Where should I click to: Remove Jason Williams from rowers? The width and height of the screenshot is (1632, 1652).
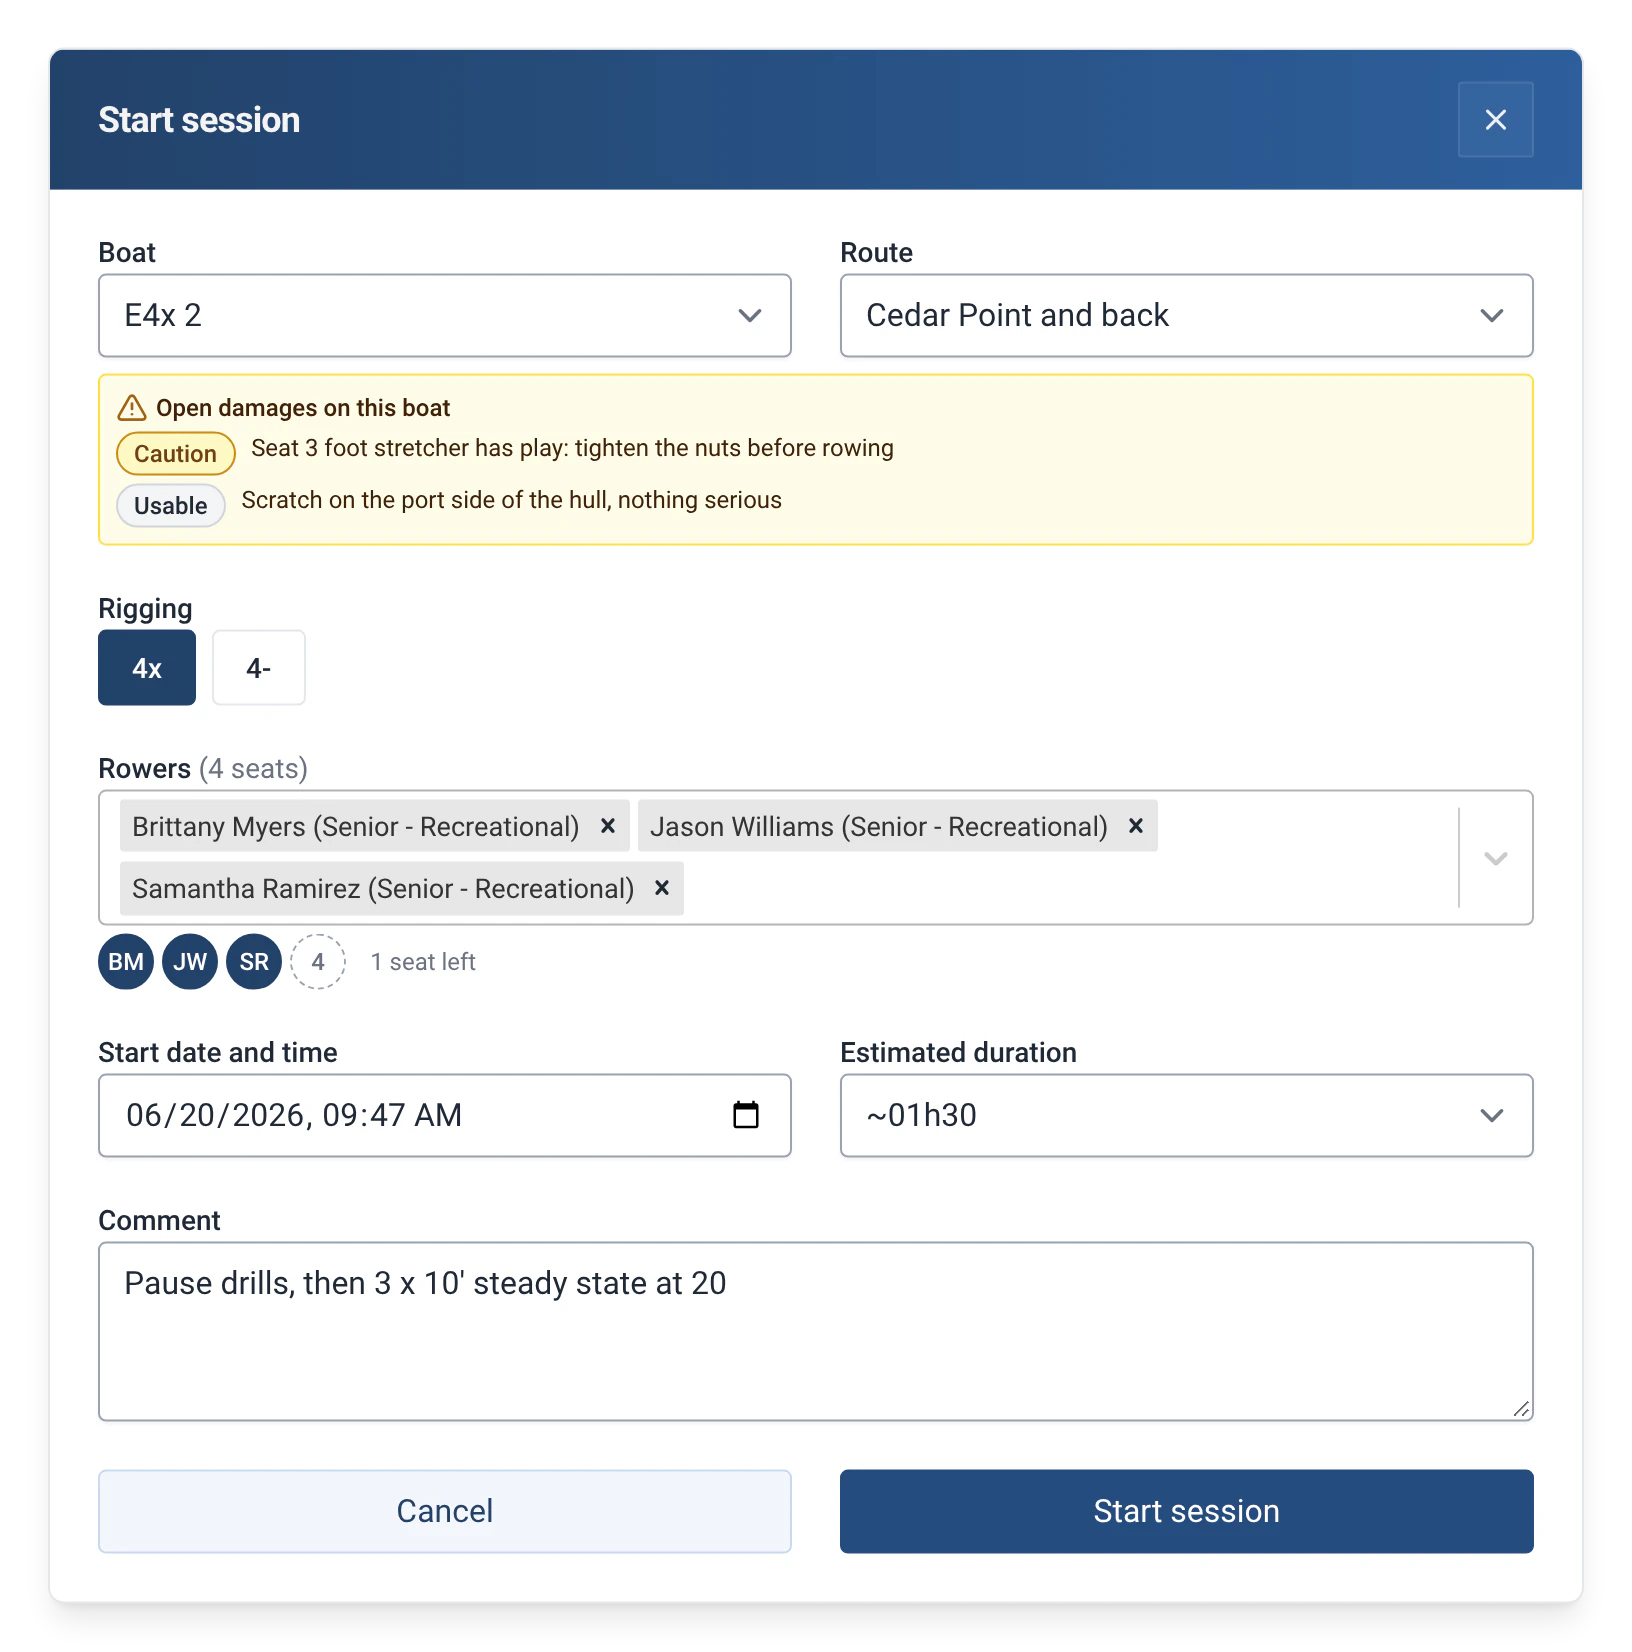(1135, 826)
